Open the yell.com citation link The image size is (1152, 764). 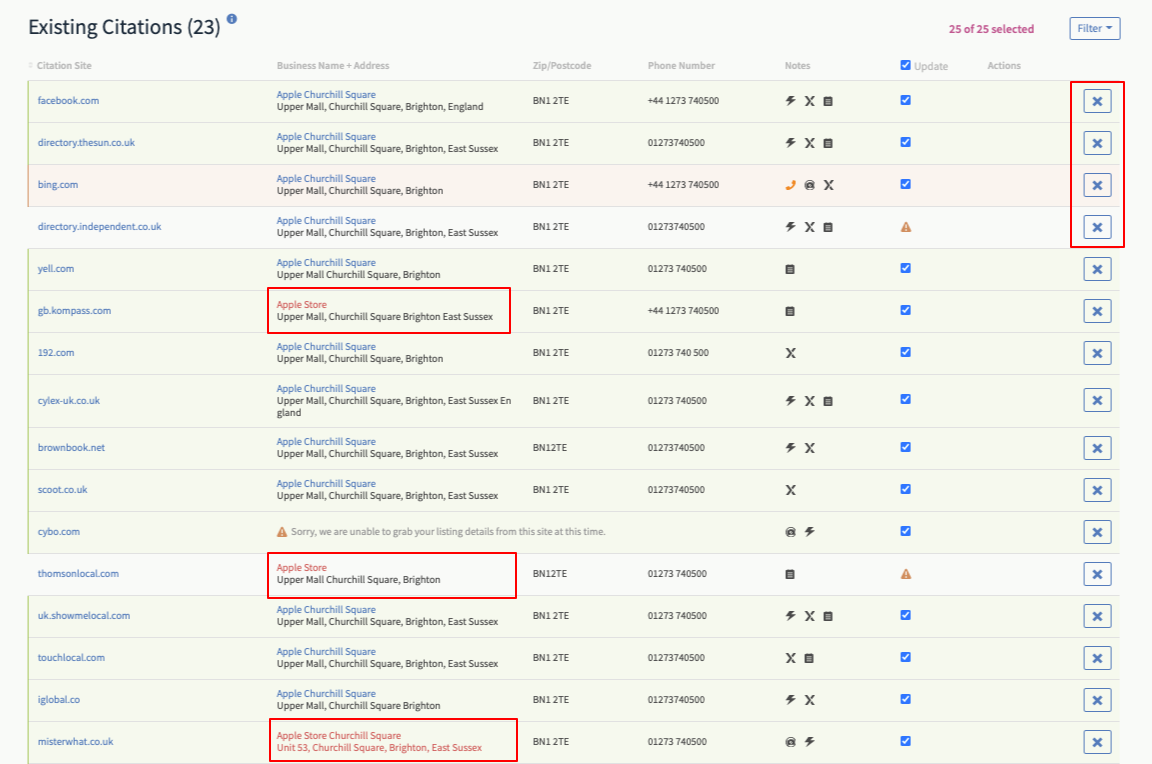(56, 268)
